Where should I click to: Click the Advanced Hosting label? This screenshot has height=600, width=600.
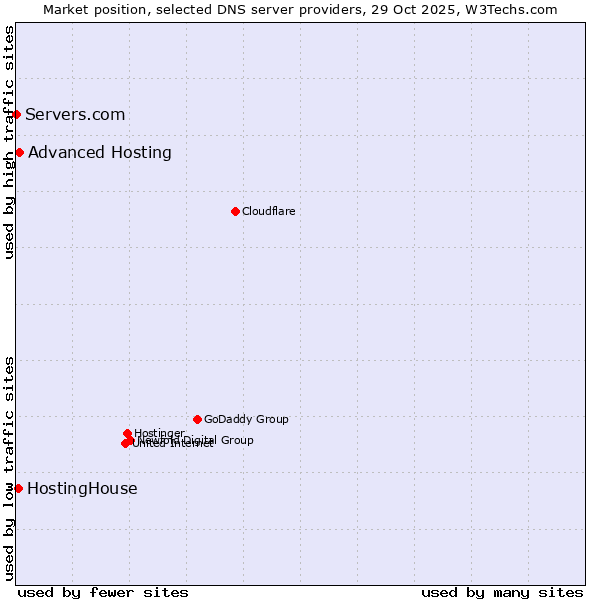click(x=100, y=152)
